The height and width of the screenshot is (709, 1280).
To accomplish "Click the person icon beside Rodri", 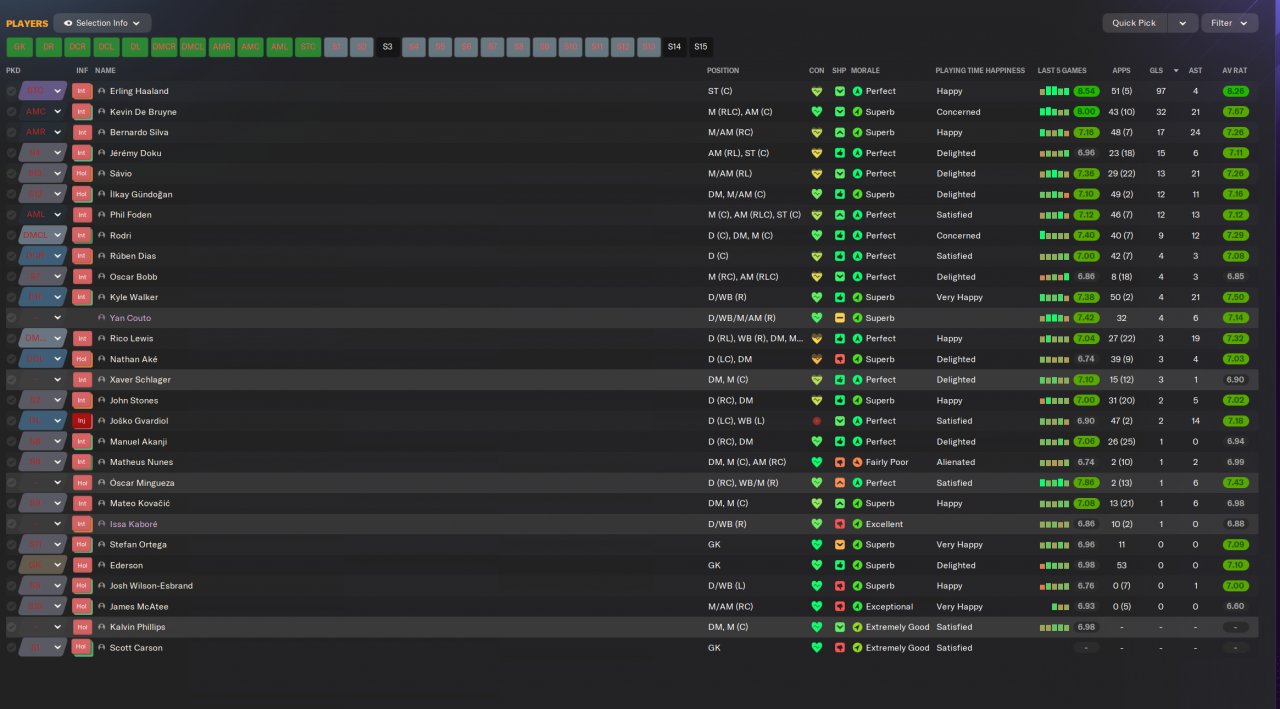I will 102,235.
